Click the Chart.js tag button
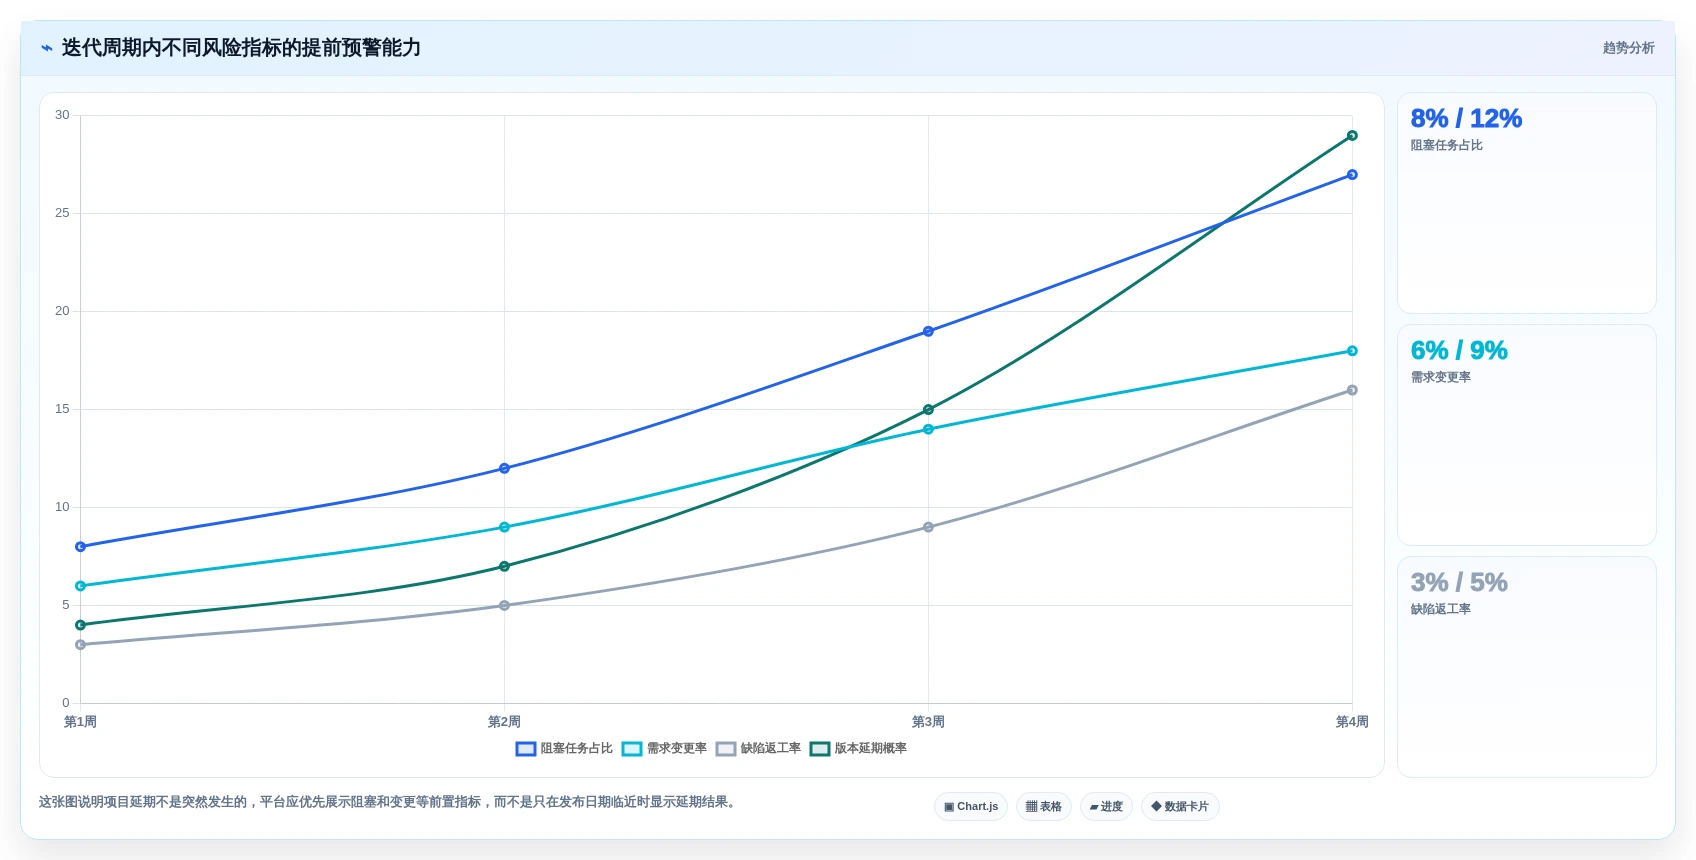Screen dimensions: 1696x860 pyautogui.click(x=971, y=807)
